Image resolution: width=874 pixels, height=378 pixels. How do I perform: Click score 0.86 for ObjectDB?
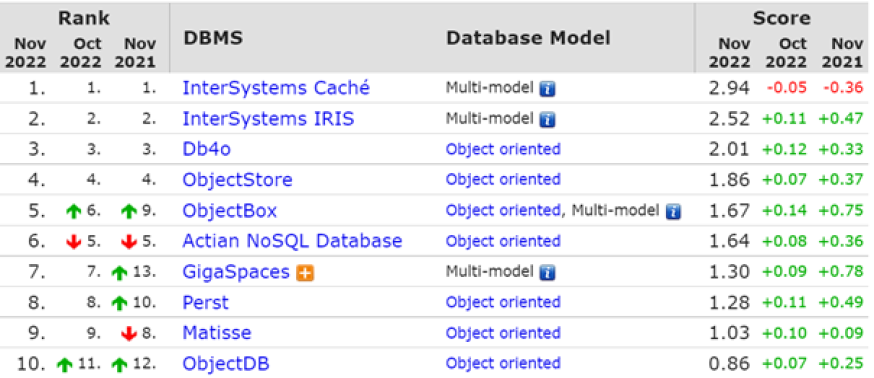click(x=729, y=364)
